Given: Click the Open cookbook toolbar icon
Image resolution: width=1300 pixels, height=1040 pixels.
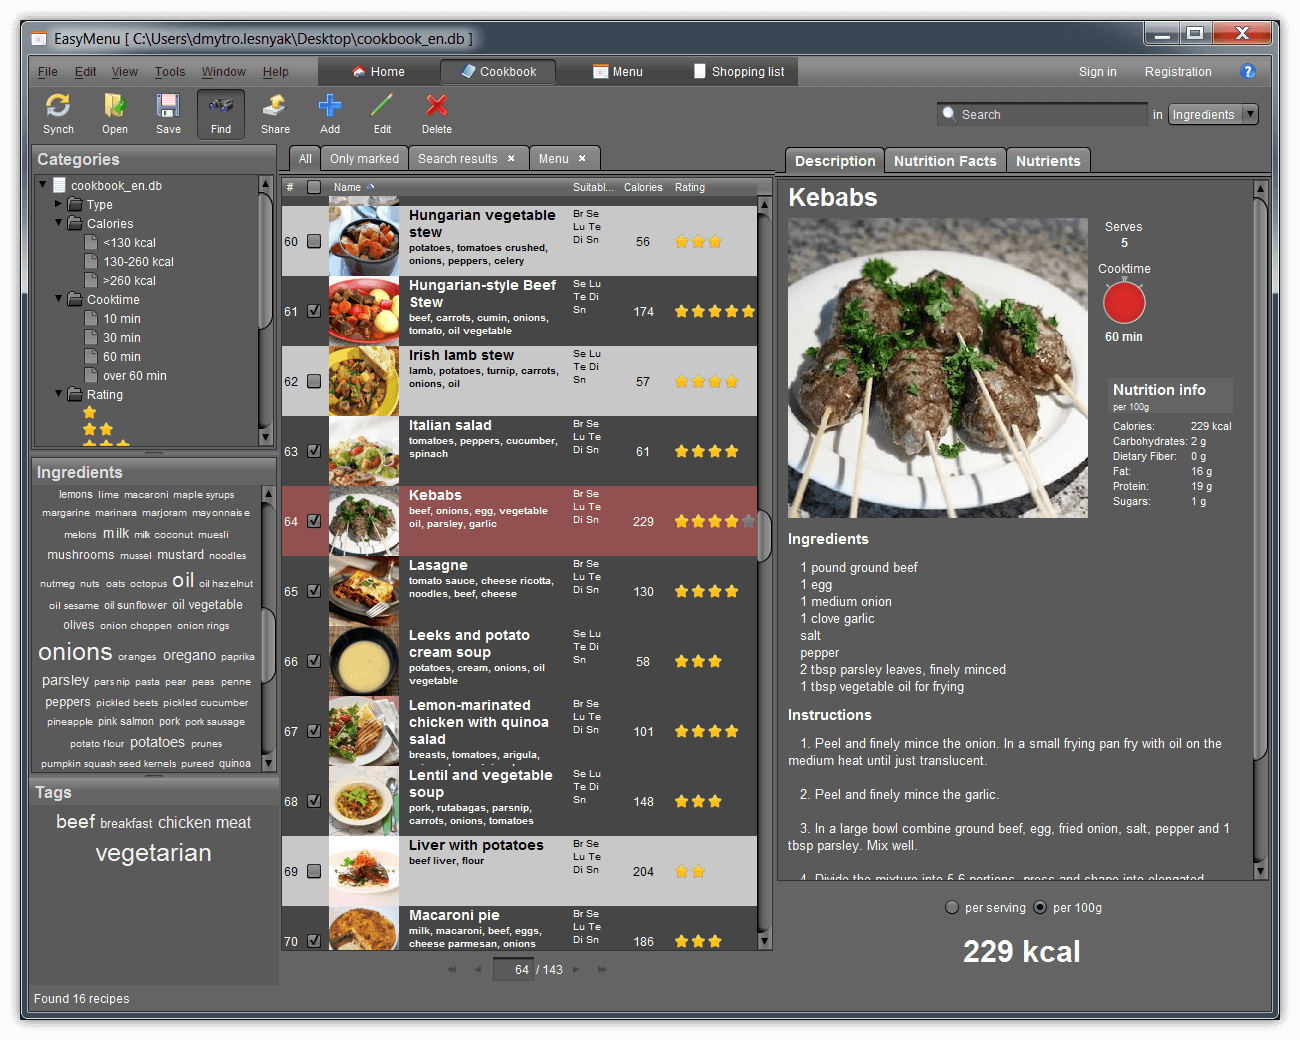Looking at the screenshot, I should pyautogui.click(x=114, y=105).
